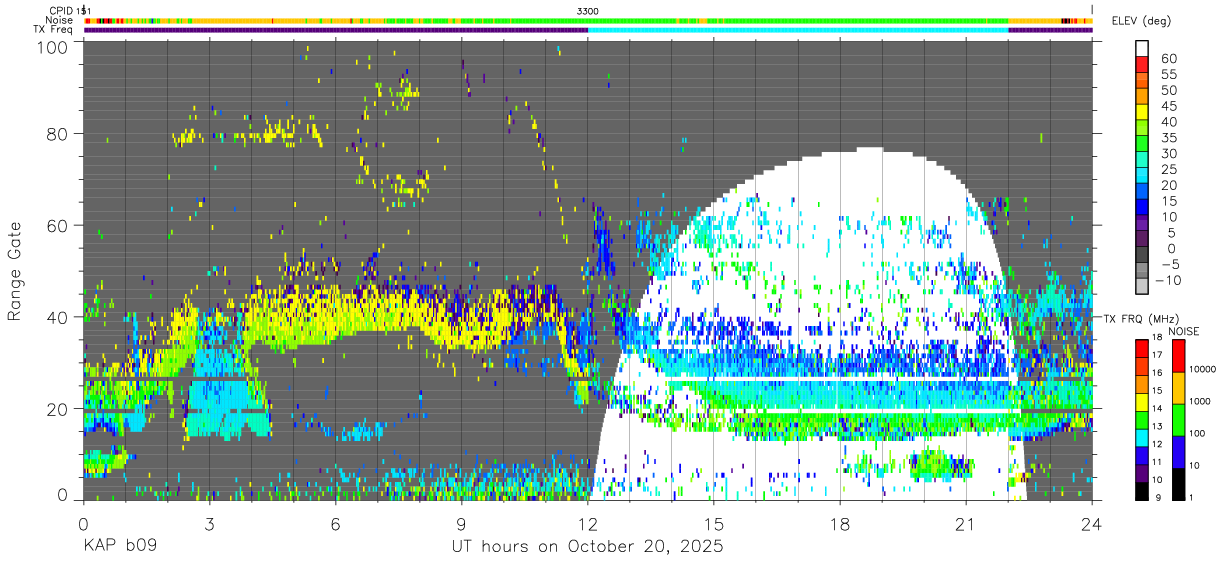Viewport: 1228px width, 567px height.
Task: Click TX FRQ yellow swatch between 14 and 15
Action: pos(1142,402)
